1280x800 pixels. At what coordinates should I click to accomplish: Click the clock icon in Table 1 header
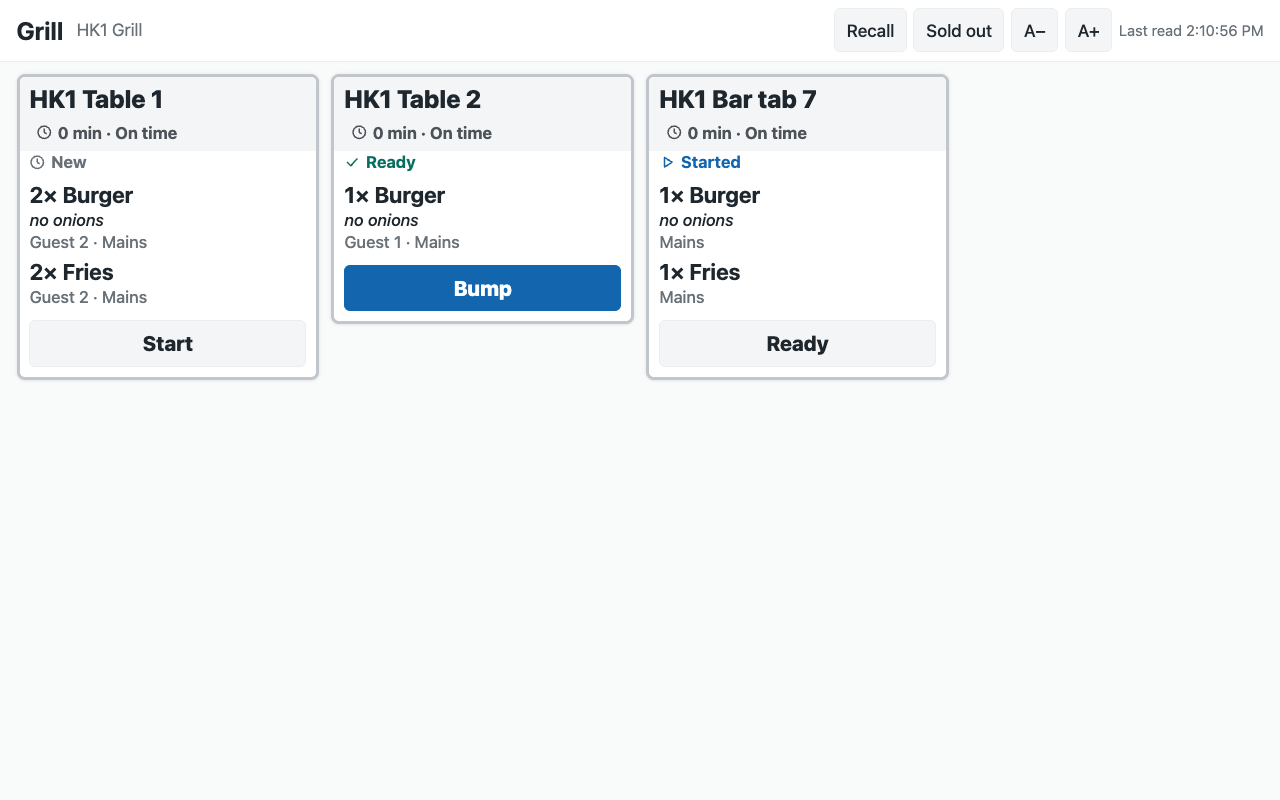tap(44, 132)
